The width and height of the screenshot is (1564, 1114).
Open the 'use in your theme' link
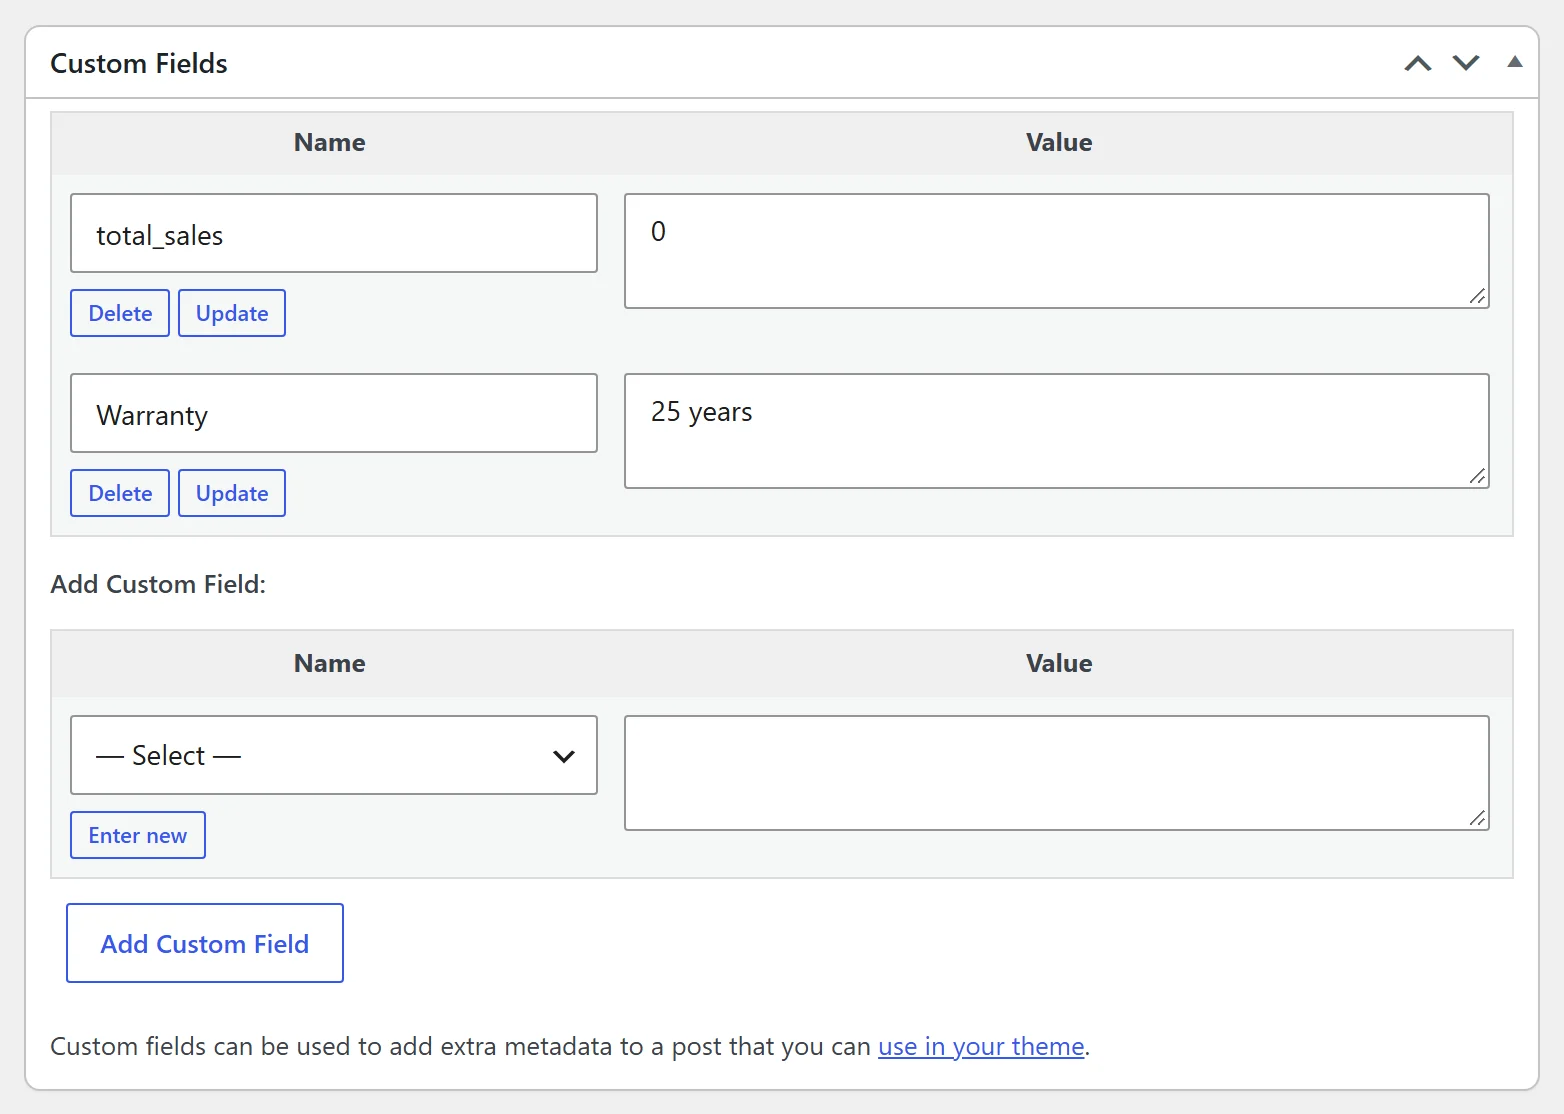(981, 1046)
